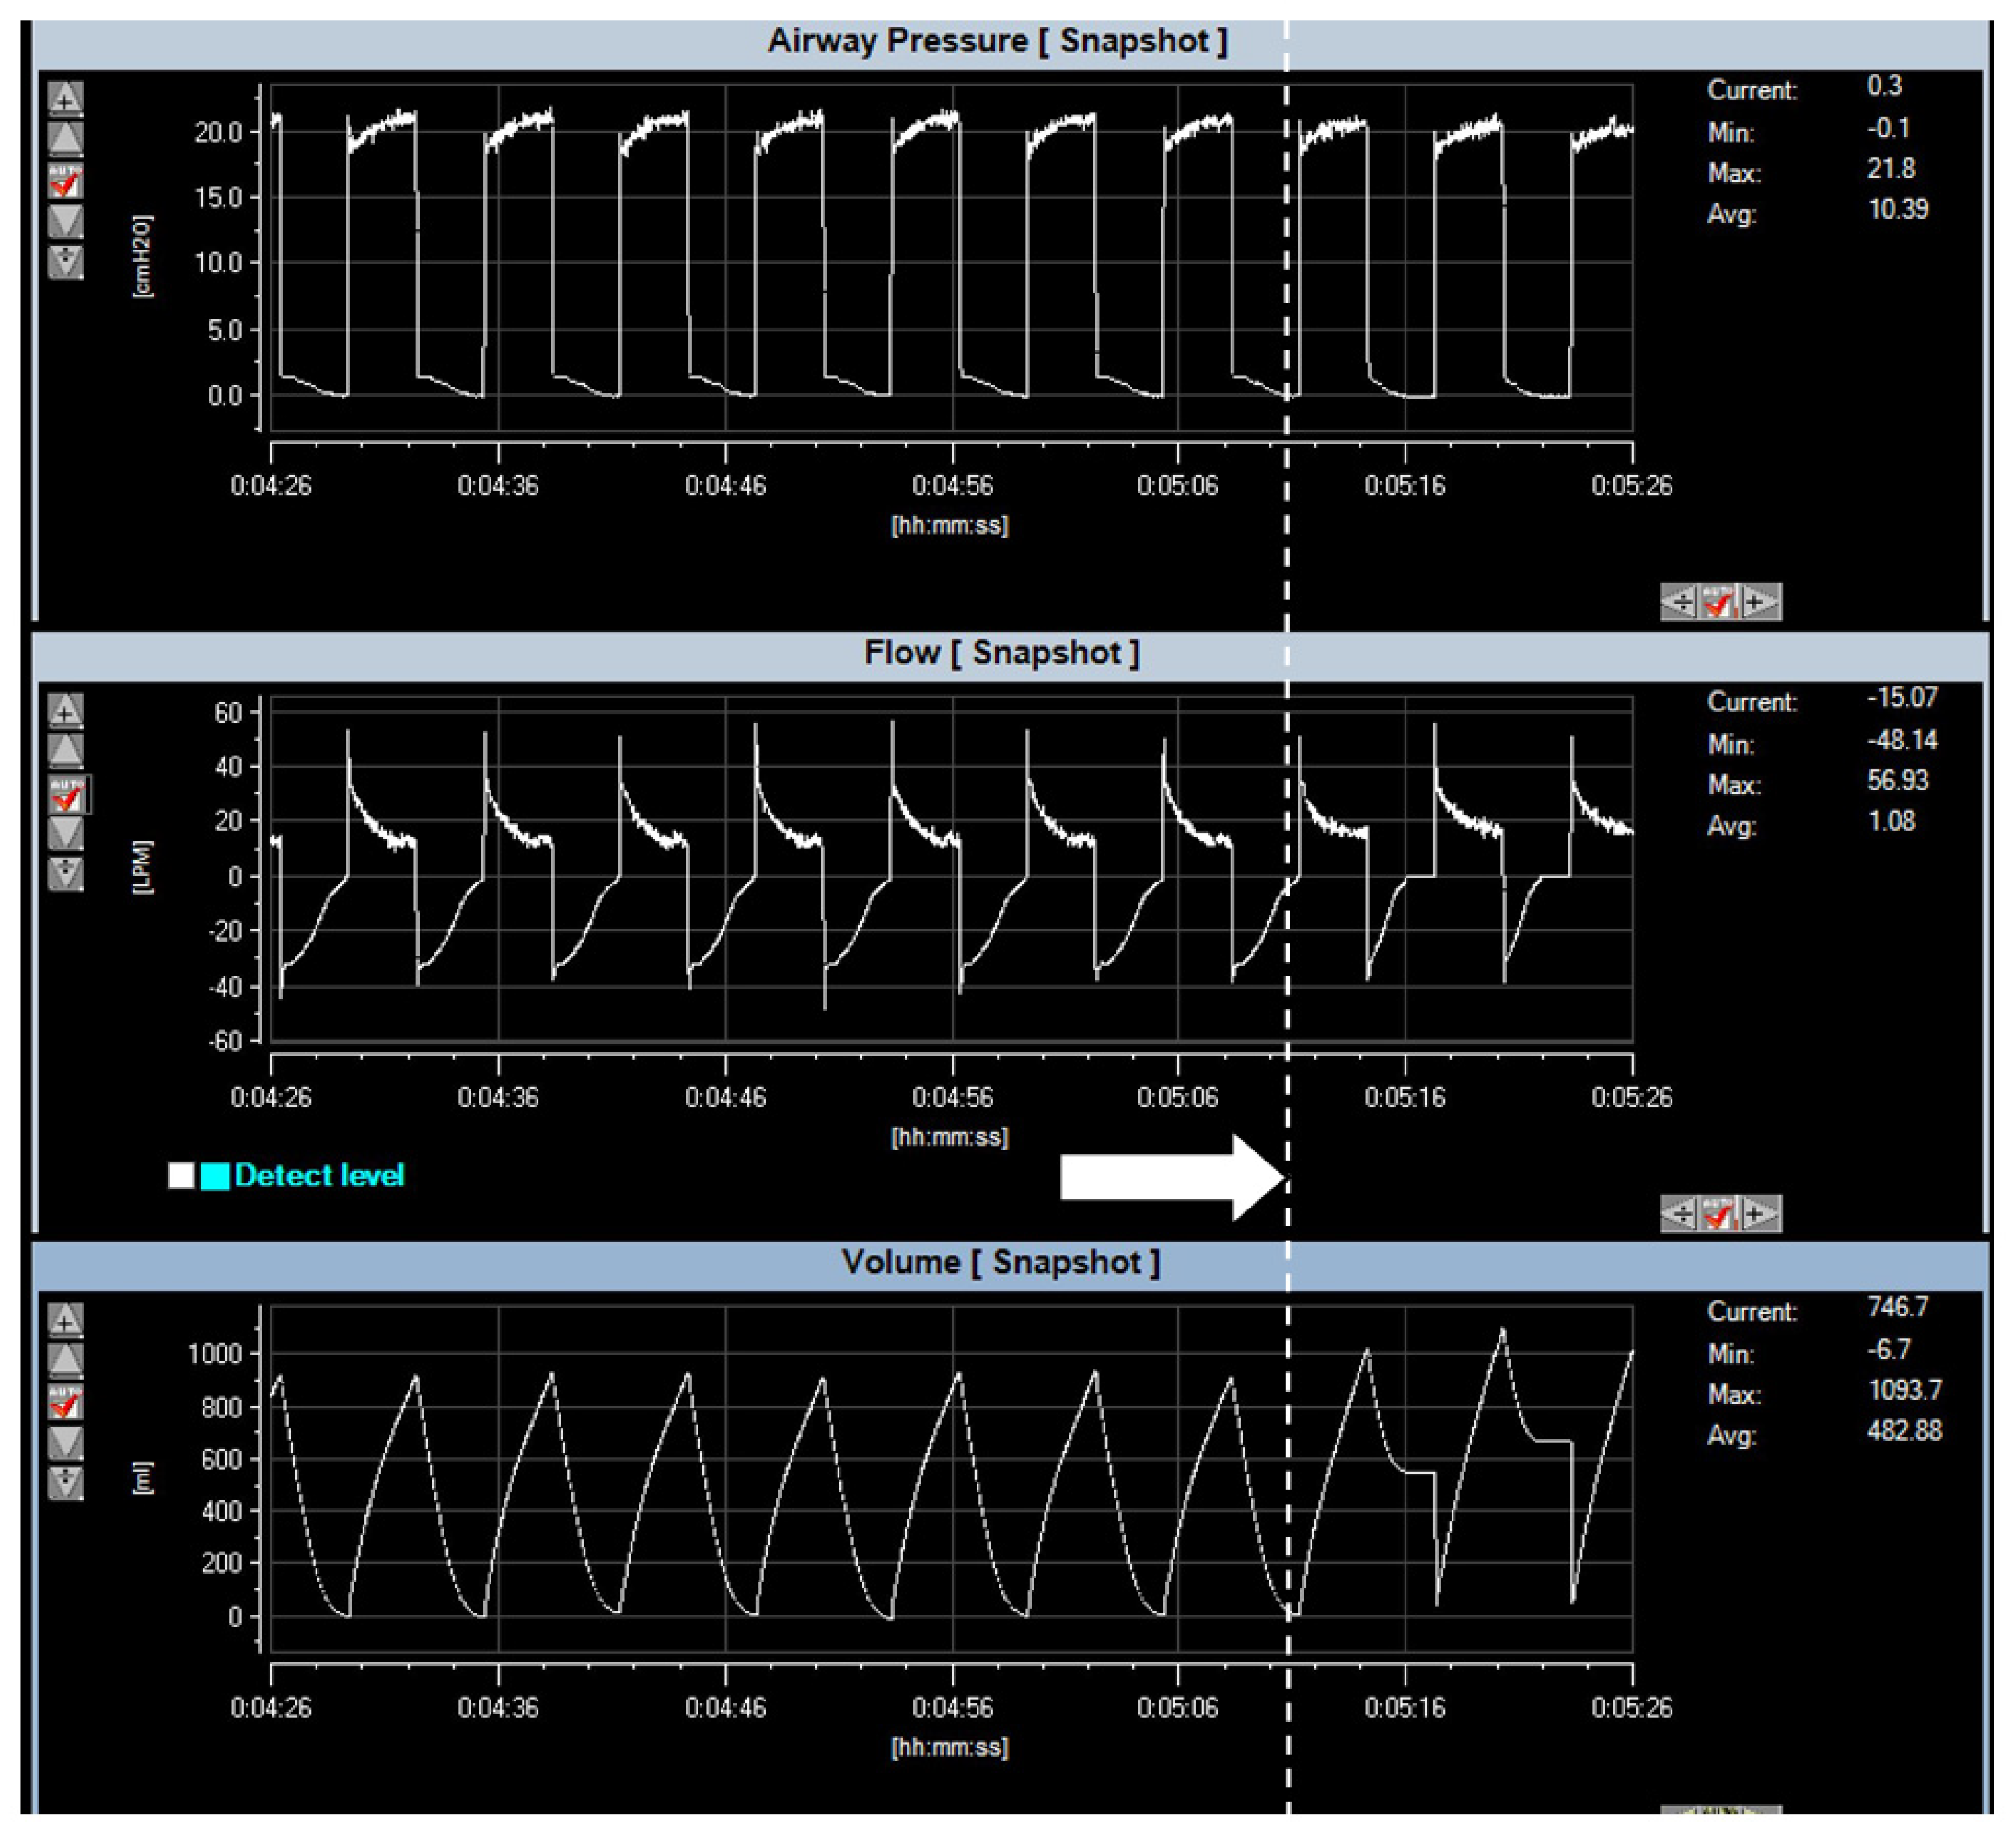This screenshot has height=1838, width=2016.
Task: Toggle vertical auto-scale check on Airway Pressure graph
Action: tap(65, 180)
